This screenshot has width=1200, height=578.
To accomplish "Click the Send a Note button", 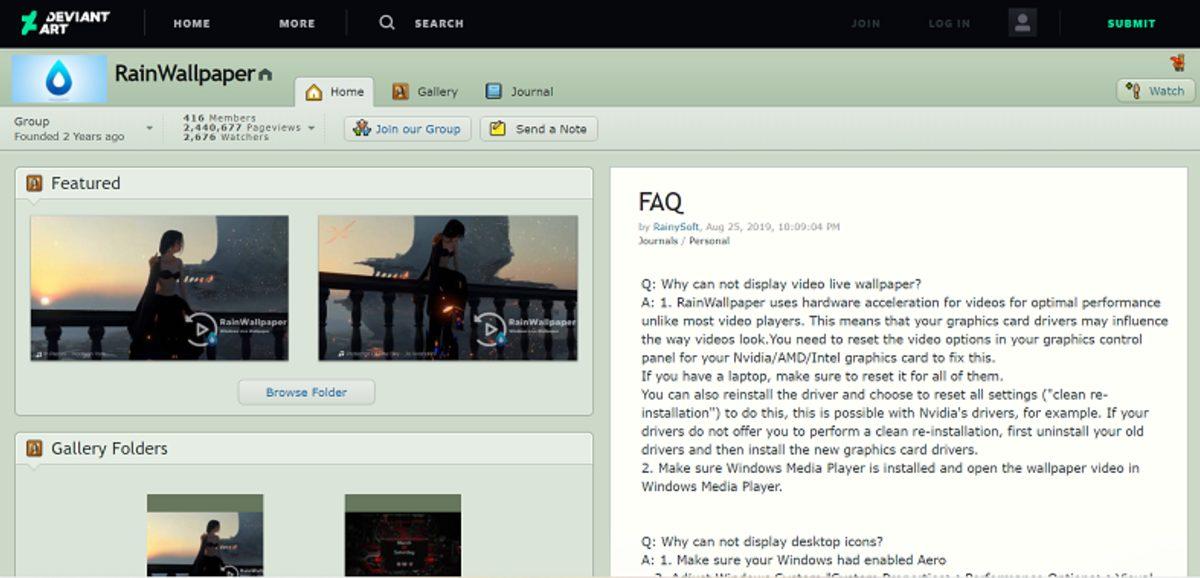I will click(539, 129).
